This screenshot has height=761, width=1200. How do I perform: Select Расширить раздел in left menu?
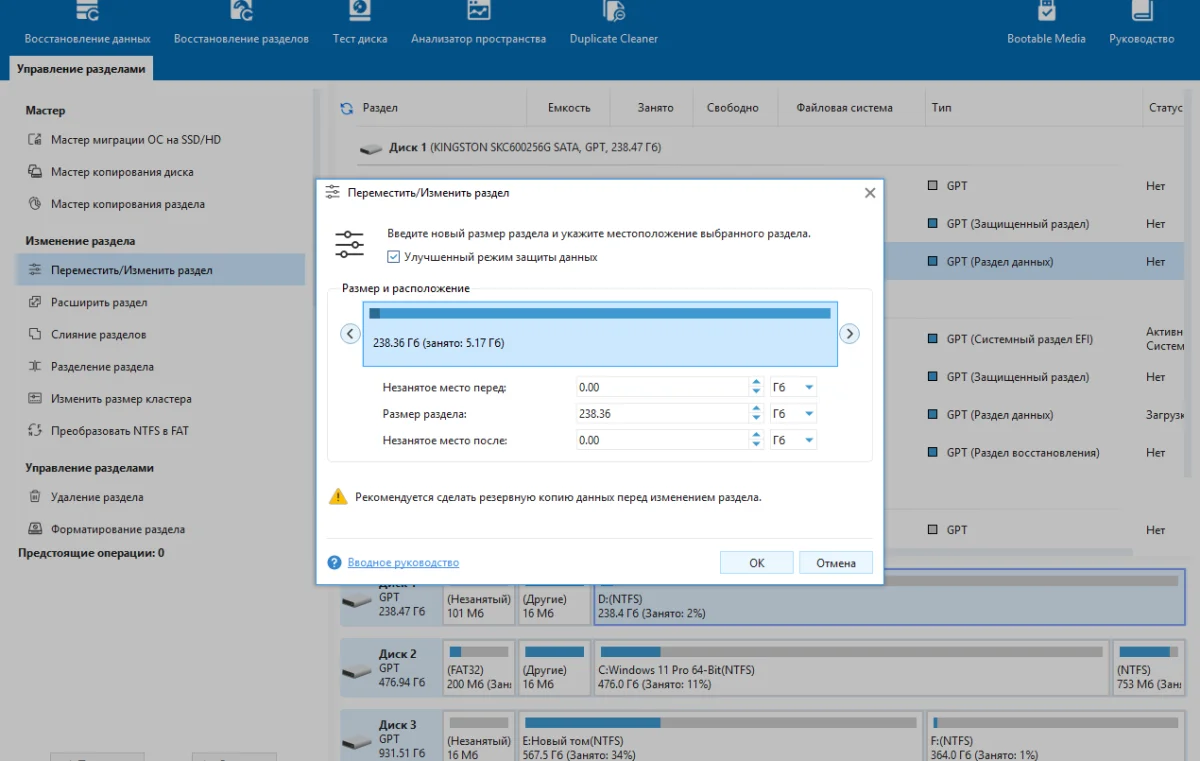click(99, 302)
